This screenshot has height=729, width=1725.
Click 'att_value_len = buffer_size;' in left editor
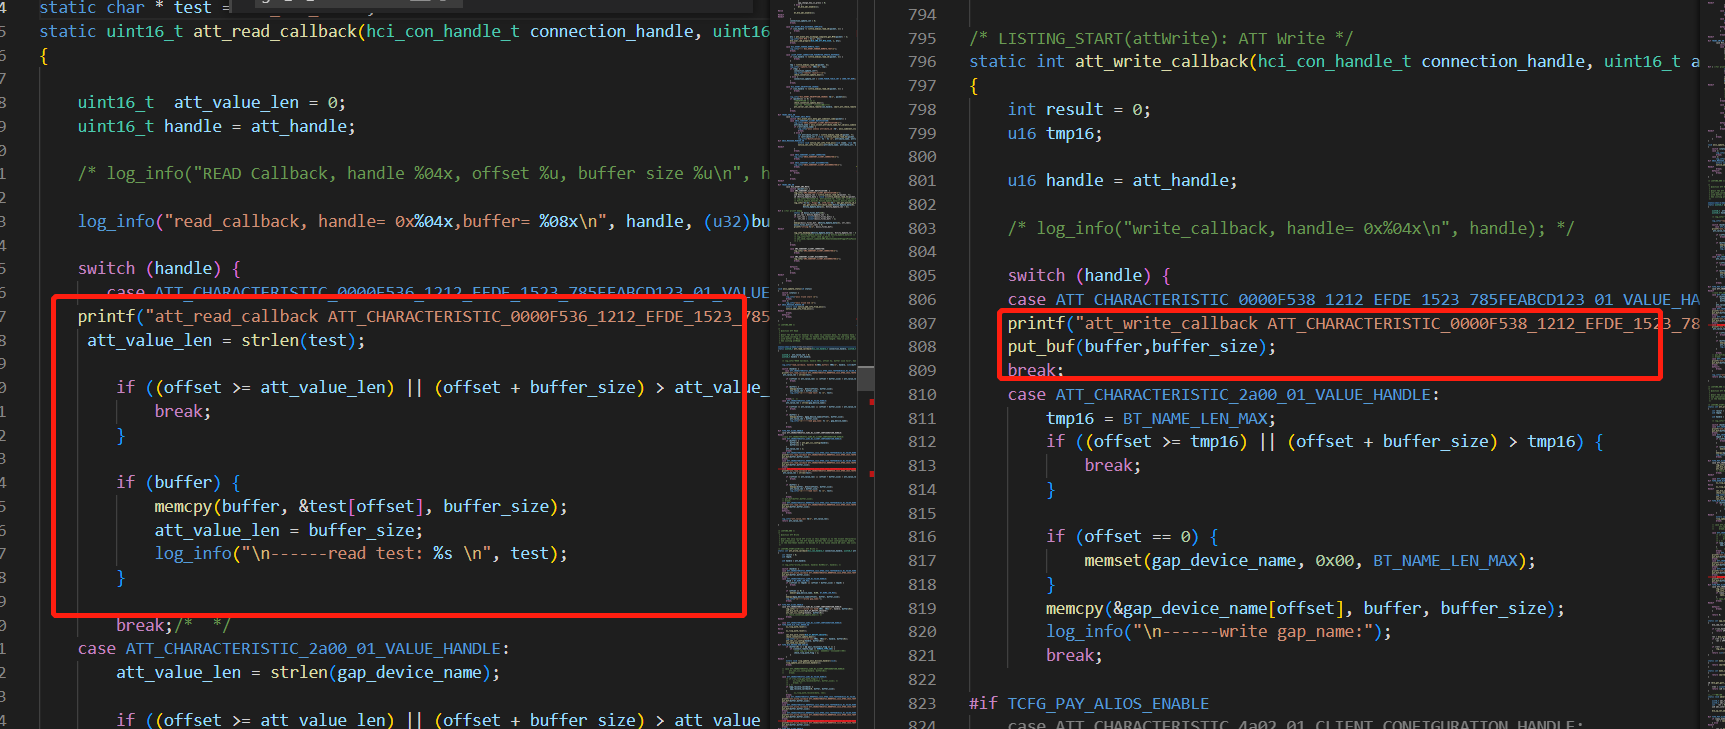[289, 530]
